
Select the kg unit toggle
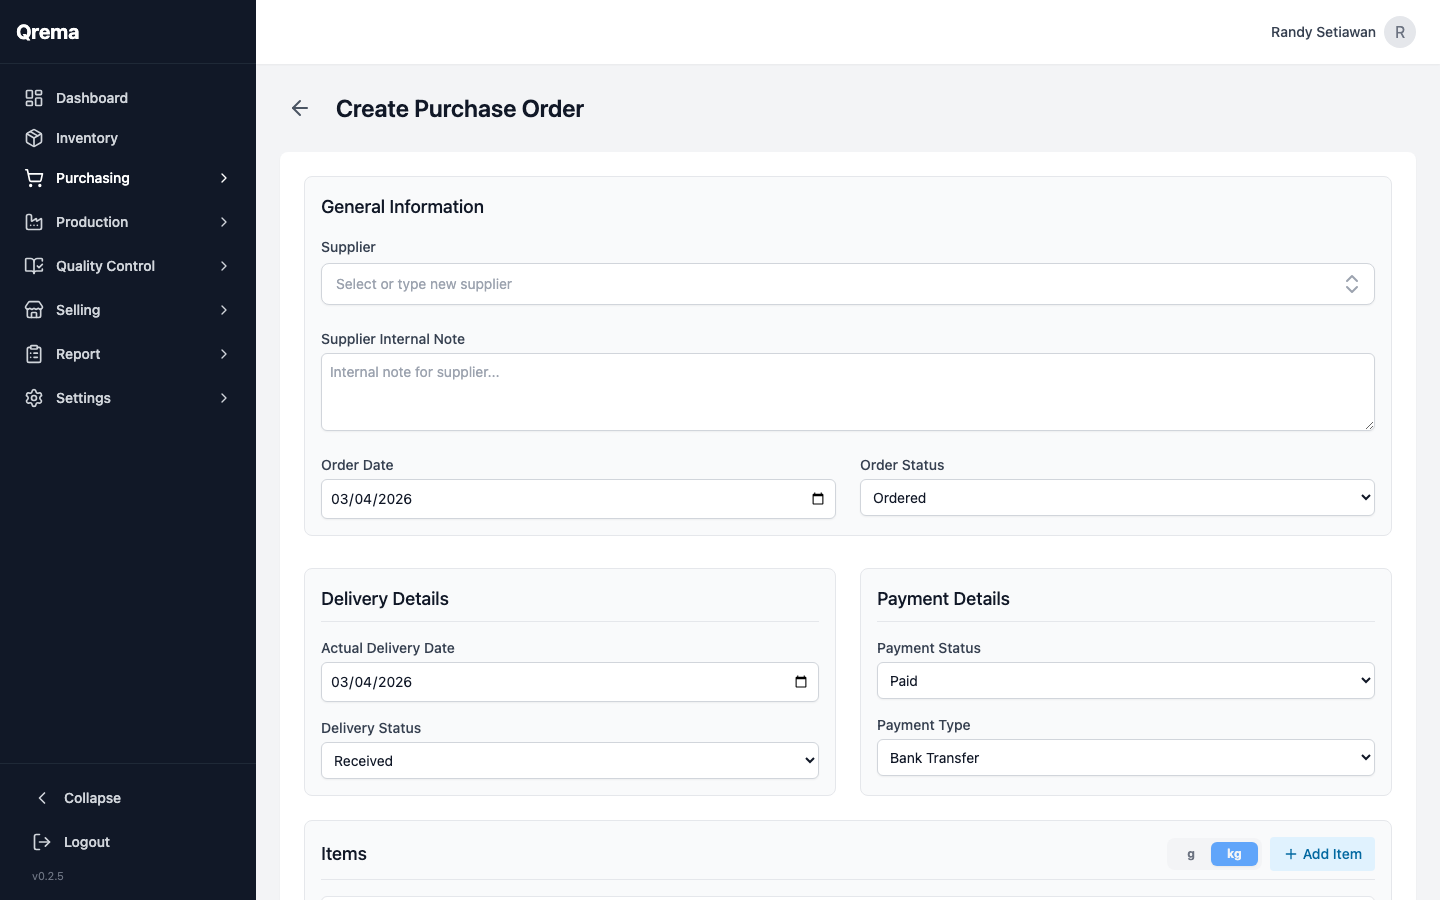pyautogui.click(x=1234, y=854)
